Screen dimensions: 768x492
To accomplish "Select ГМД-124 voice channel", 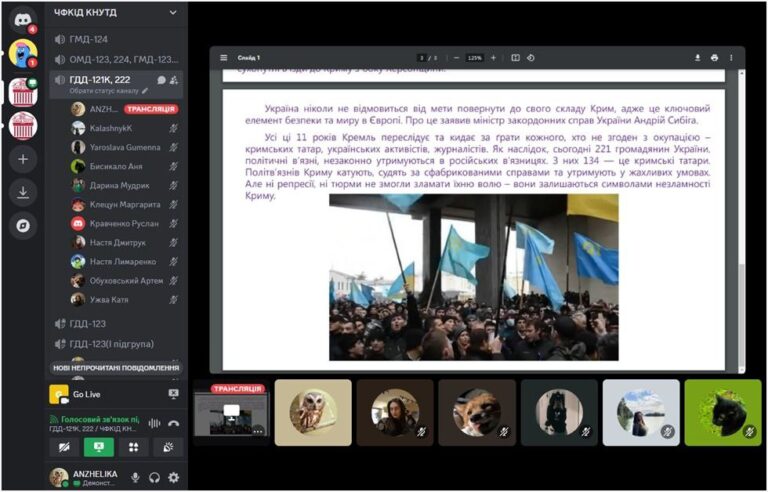I will 88,39.
